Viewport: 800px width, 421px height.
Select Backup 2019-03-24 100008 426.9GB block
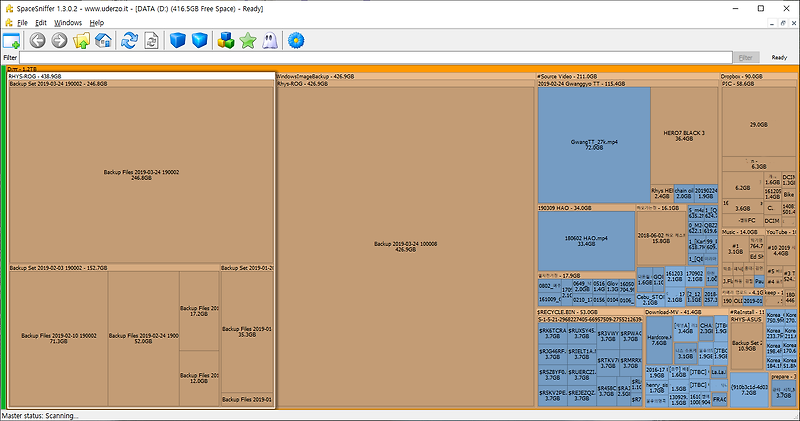[405, 247]
